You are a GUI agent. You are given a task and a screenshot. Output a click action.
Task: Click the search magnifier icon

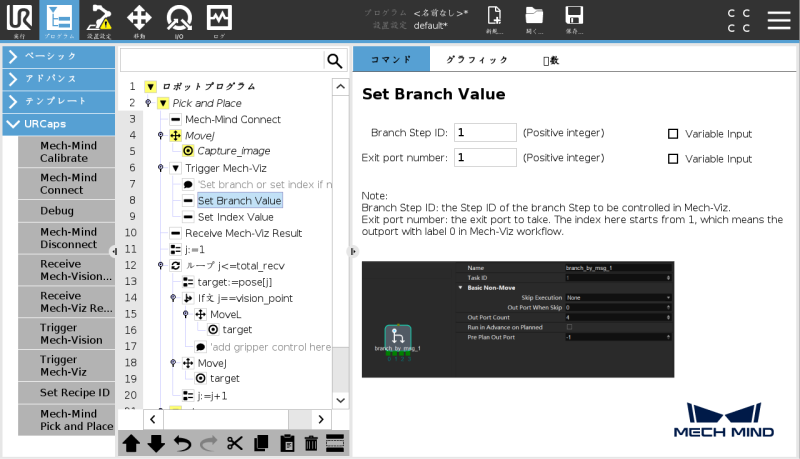coord(335,61)
